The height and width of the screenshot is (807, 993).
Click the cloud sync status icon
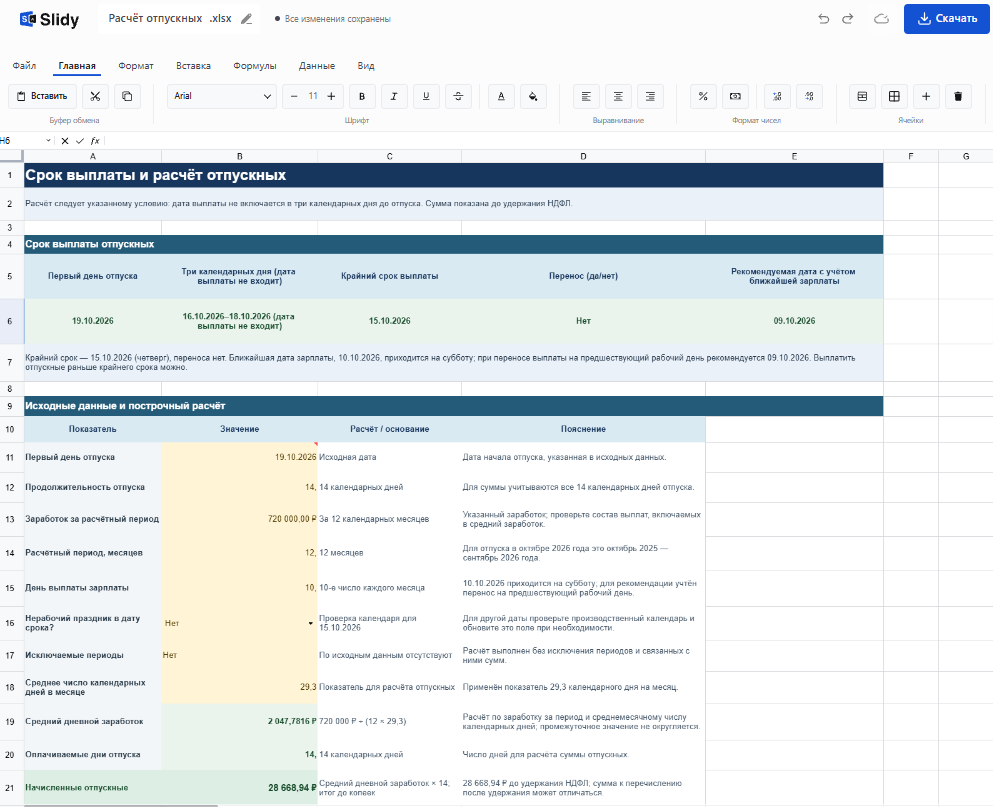click(x=881, y=19)
